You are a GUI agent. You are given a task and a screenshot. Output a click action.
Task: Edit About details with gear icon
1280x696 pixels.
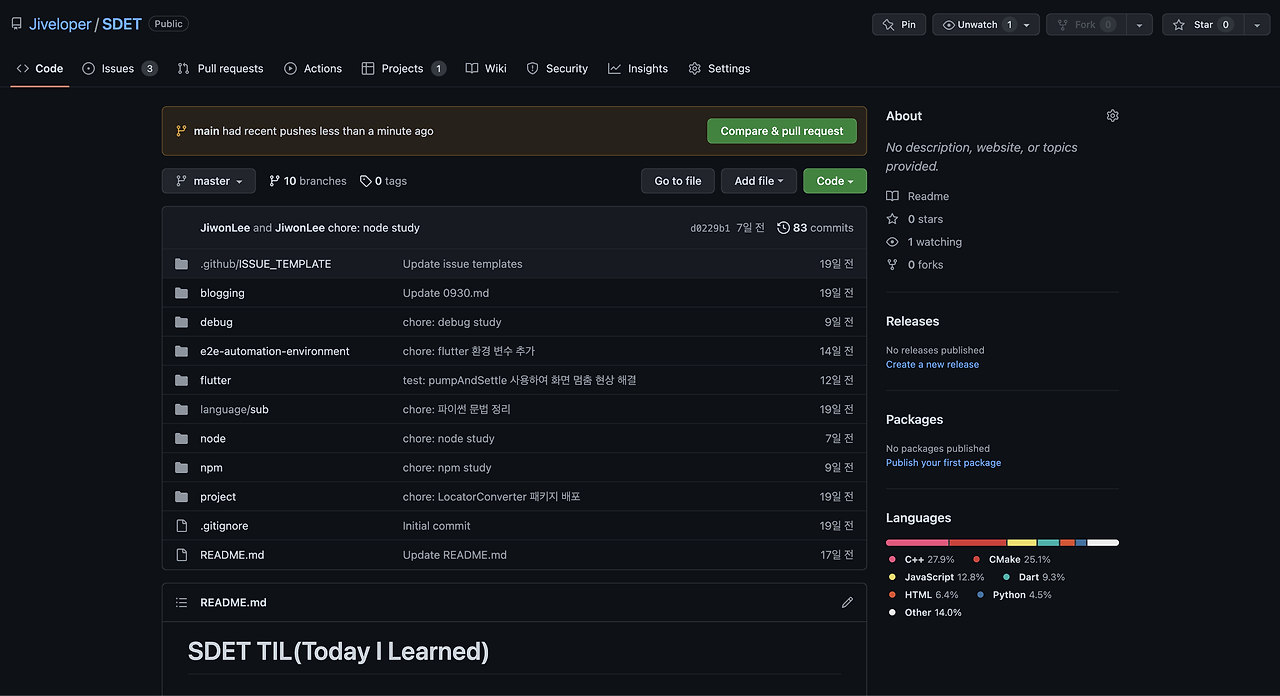(1112, 116)
